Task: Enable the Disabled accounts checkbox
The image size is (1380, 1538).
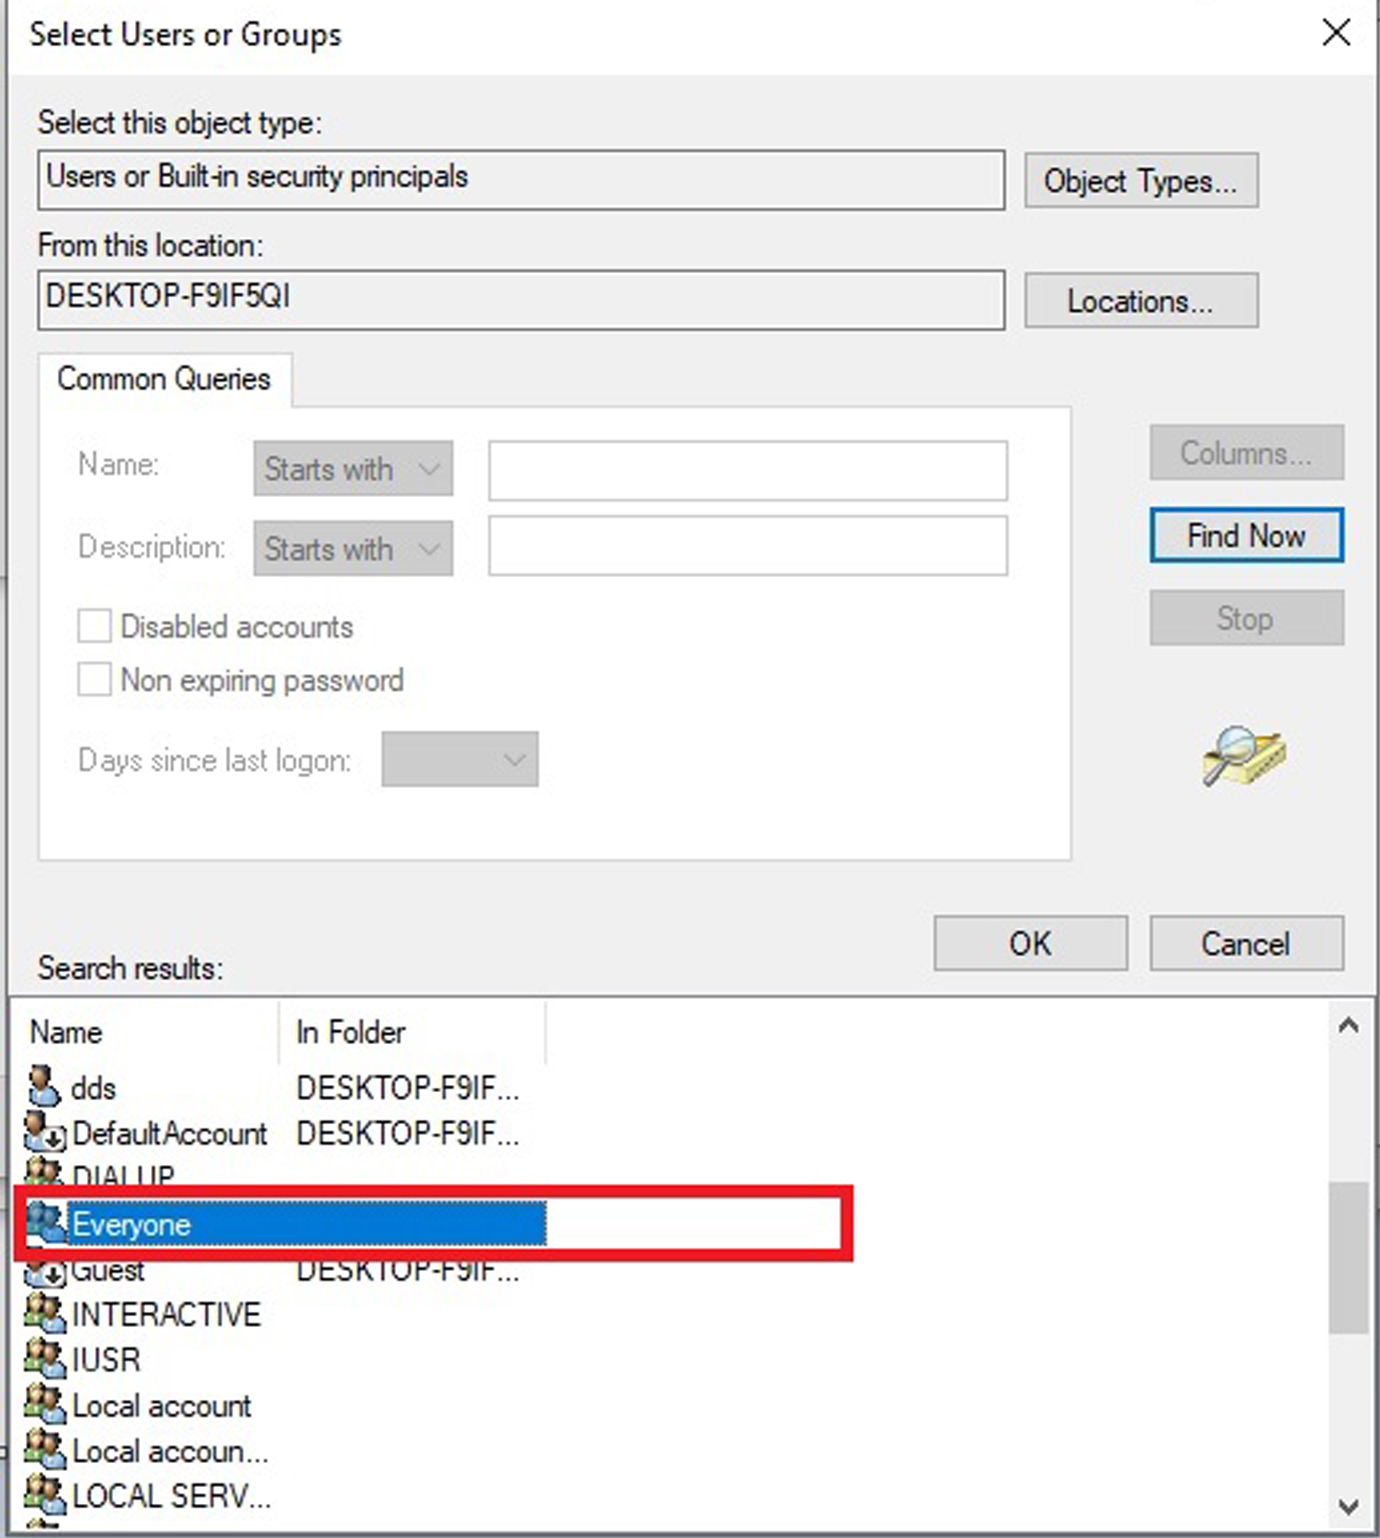Action: pos(94,627)
